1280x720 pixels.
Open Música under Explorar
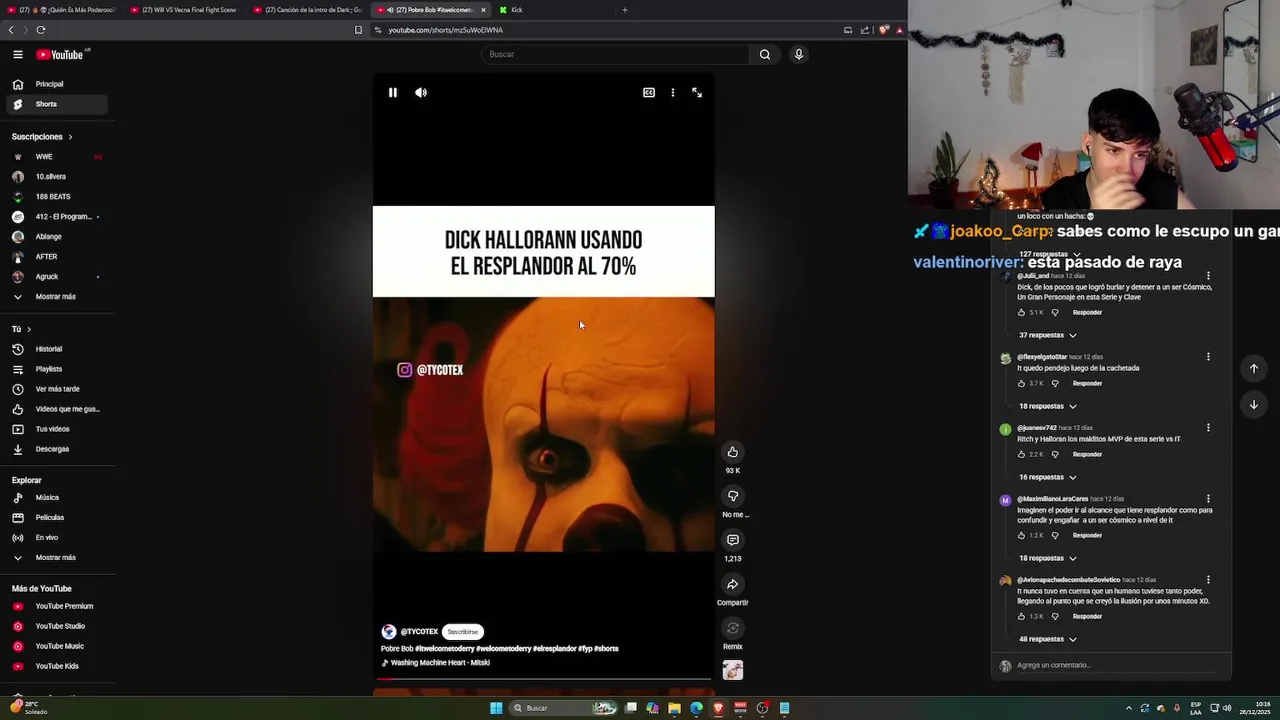pos(56,497)
